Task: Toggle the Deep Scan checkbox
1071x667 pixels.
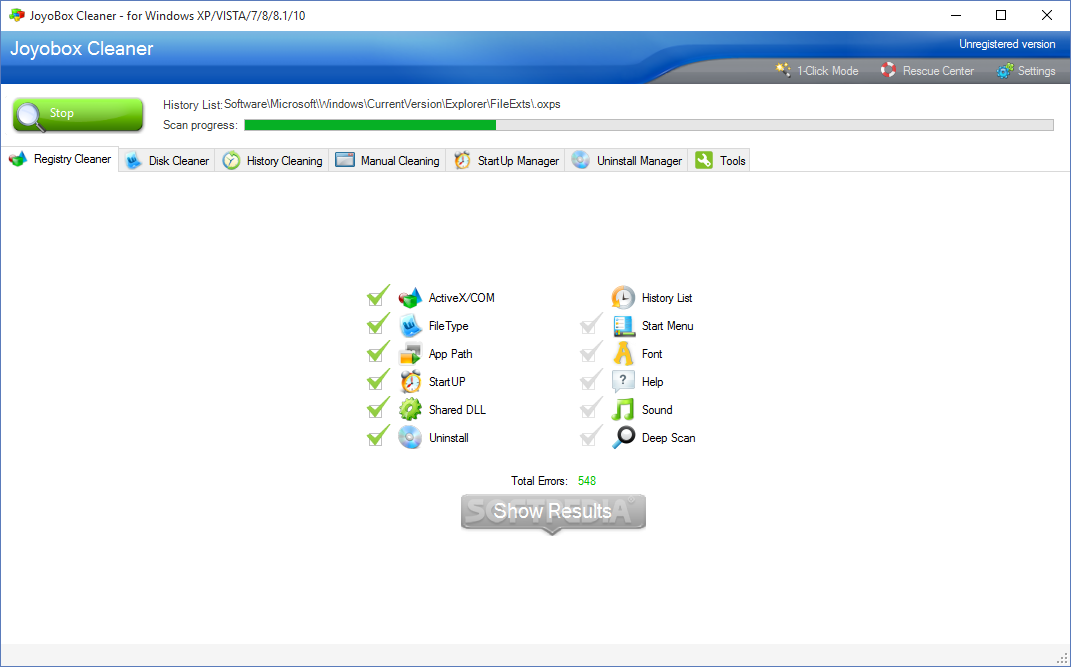Action: (590, 437)
